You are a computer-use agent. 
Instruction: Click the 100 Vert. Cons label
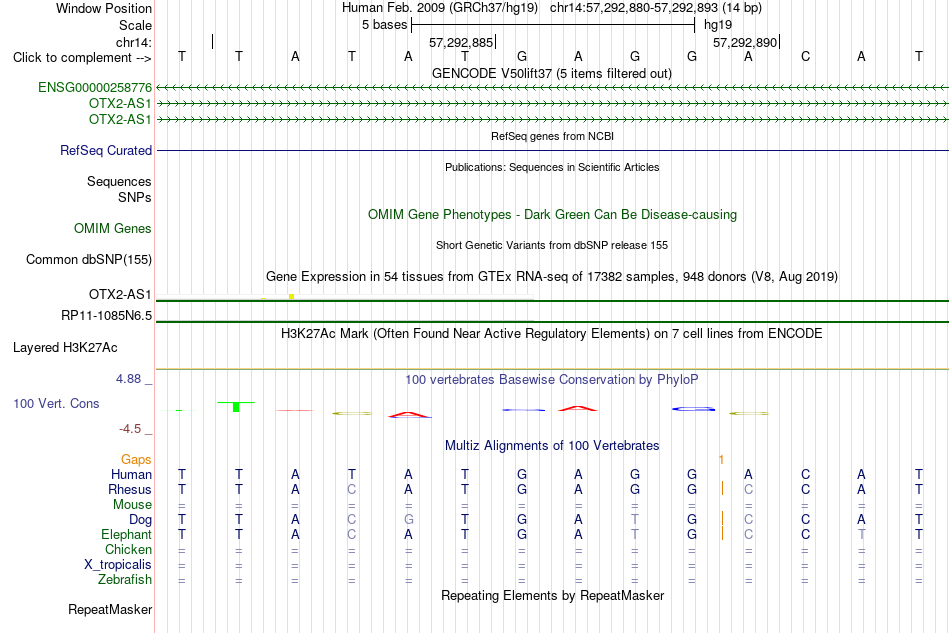coord(56,403)
